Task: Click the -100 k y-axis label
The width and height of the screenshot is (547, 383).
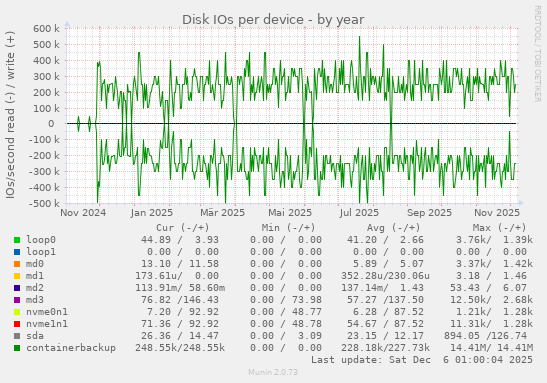Action: [44, 140]
